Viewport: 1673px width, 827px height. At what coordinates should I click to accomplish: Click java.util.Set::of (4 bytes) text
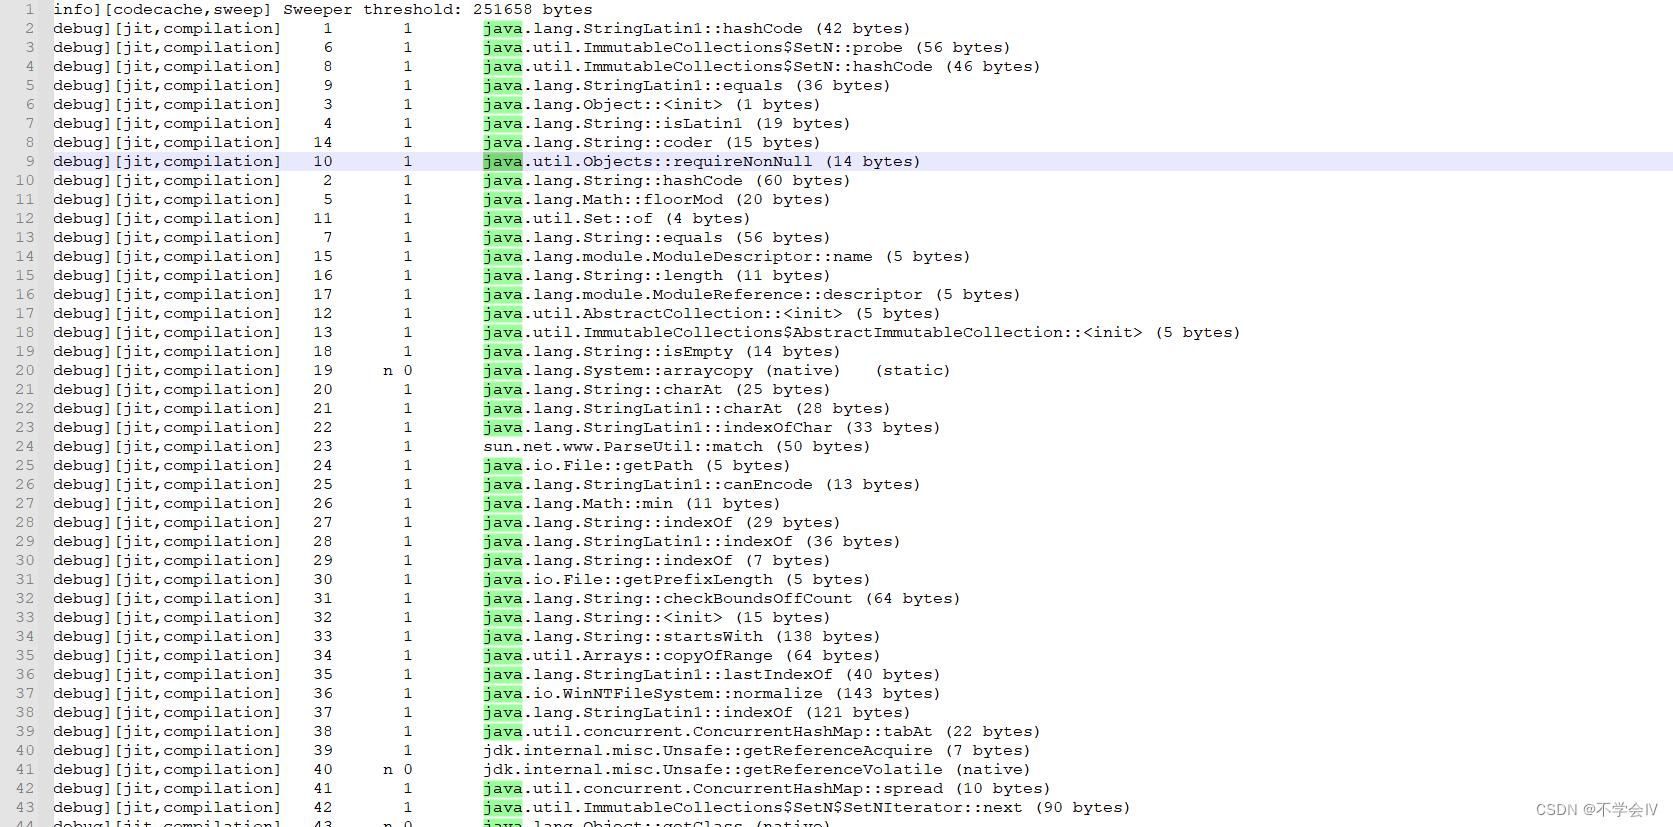(x=616, y=218)
